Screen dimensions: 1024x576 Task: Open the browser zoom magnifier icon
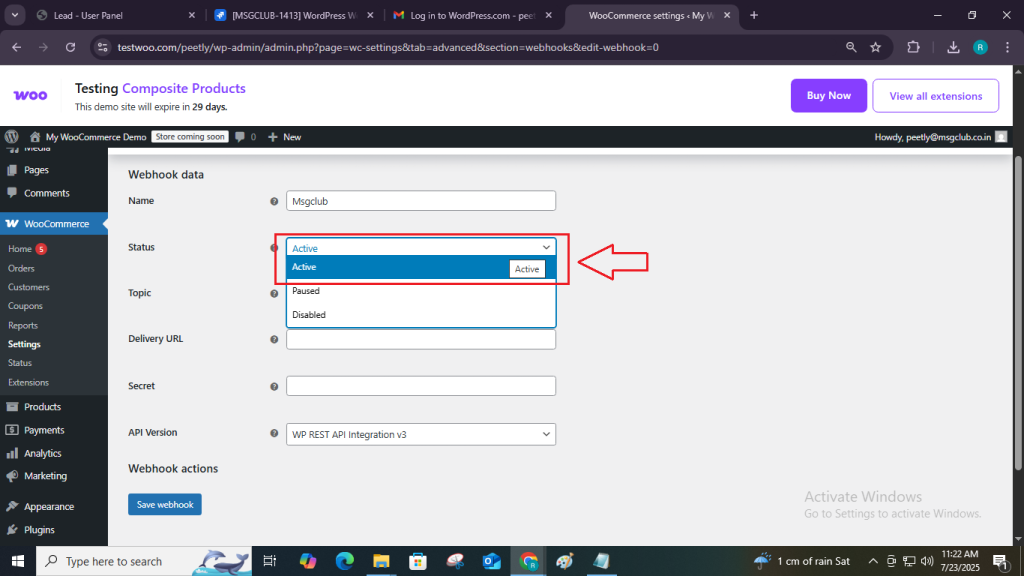pyautogui.click(x=851, y=47)
